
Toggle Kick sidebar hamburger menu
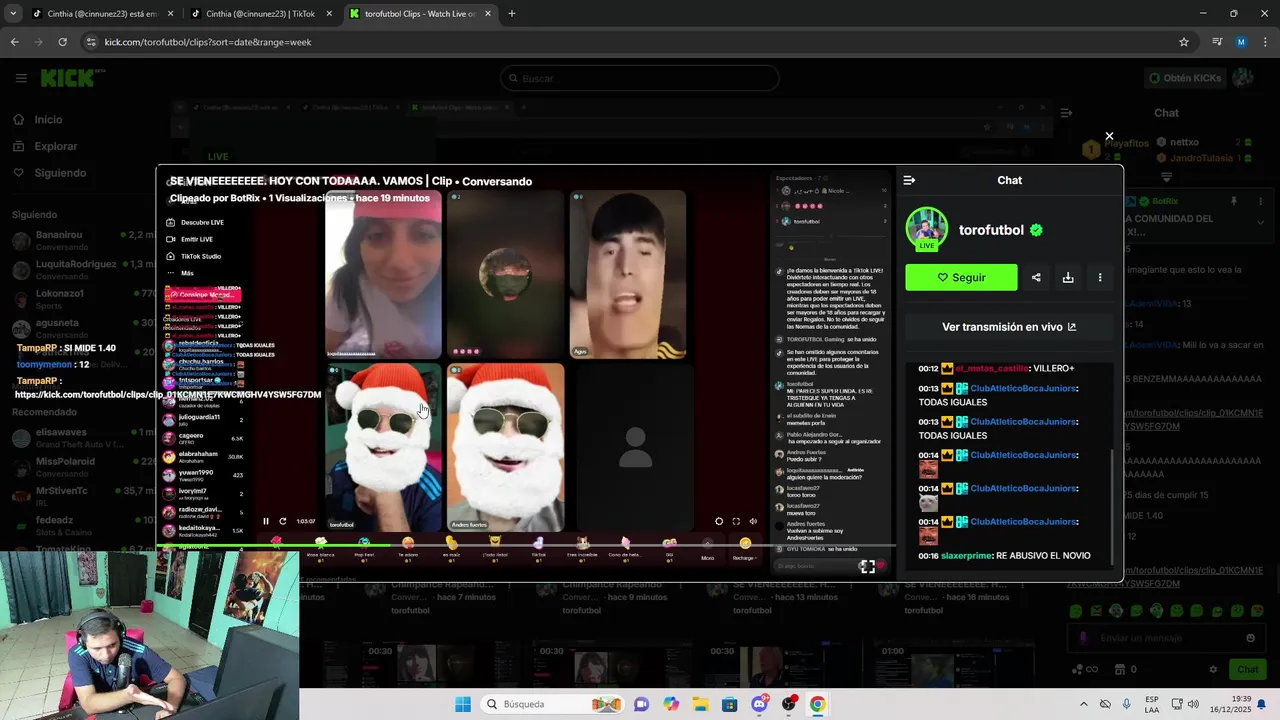[21, 78]
